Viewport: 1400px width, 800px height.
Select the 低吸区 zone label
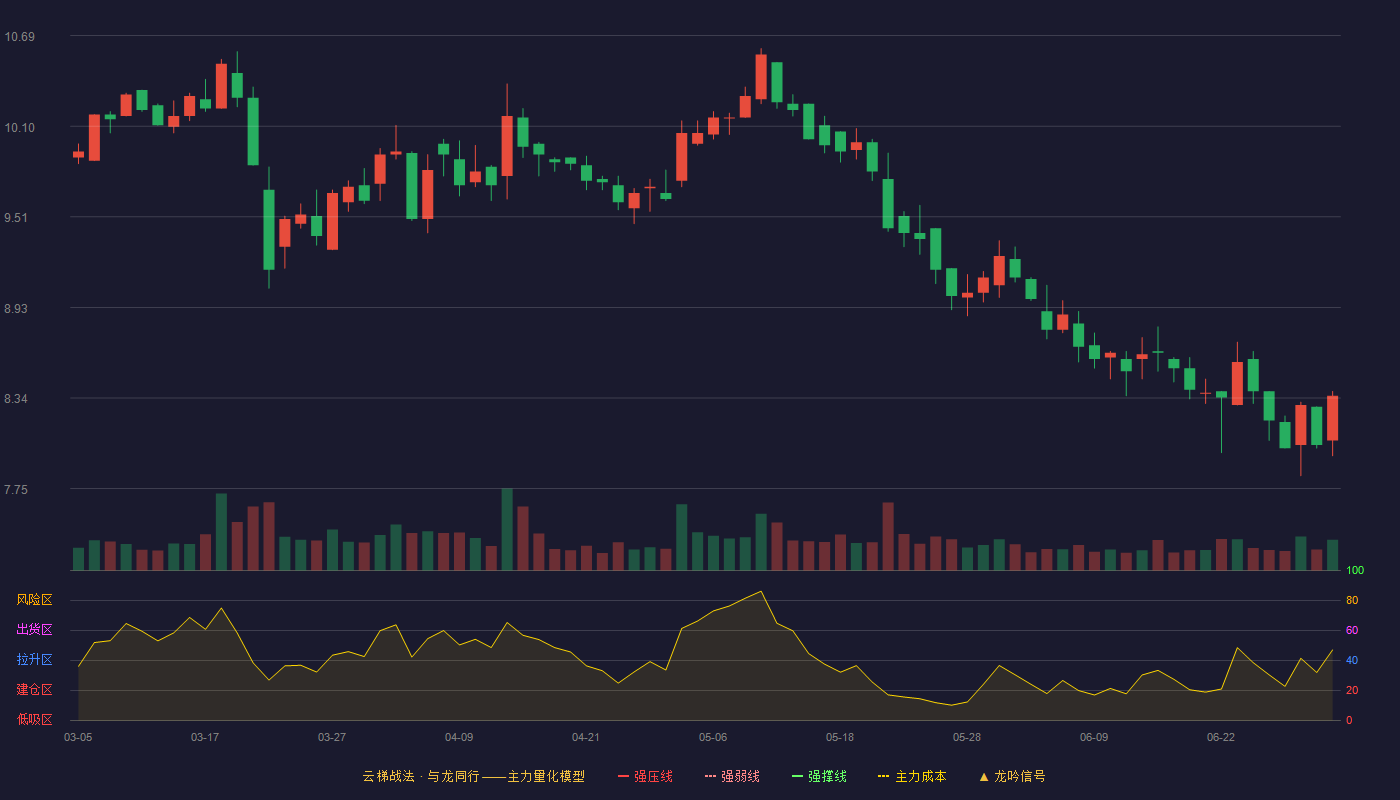[x=34, y=719]
